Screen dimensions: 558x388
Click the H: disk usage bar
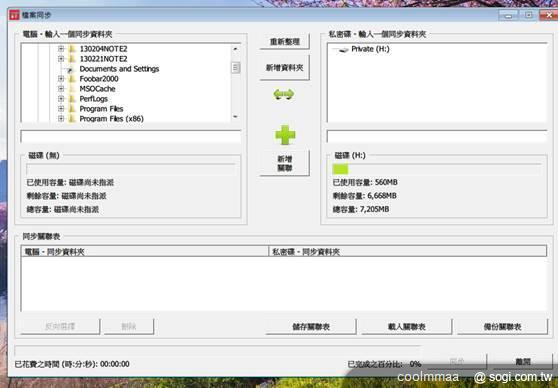[x=437, y=169]
